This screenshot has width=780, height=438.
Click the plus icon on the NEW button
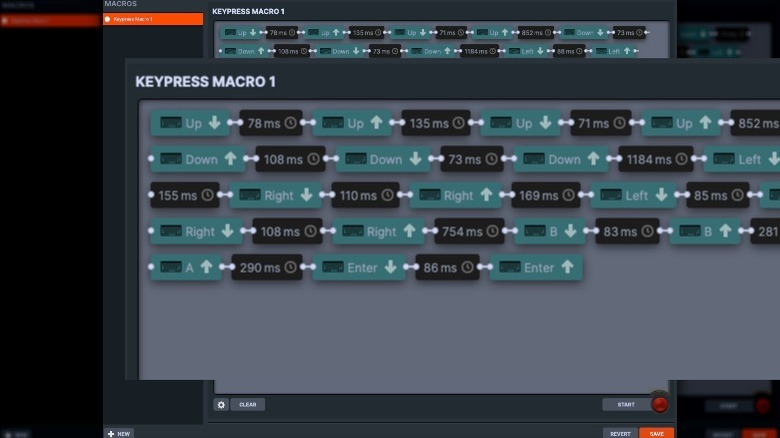(x=111, y=434)
